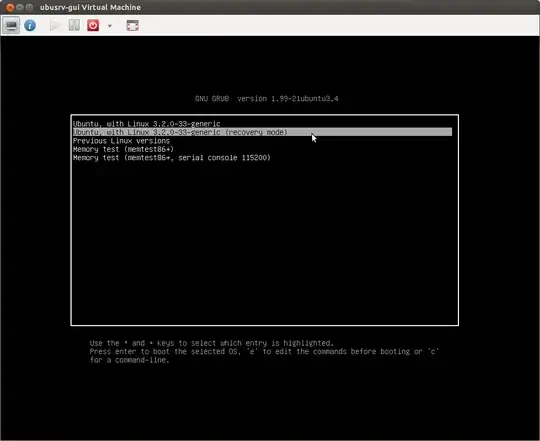Shut down VM with red power button
Screen dimensions: 540x441
93,25
